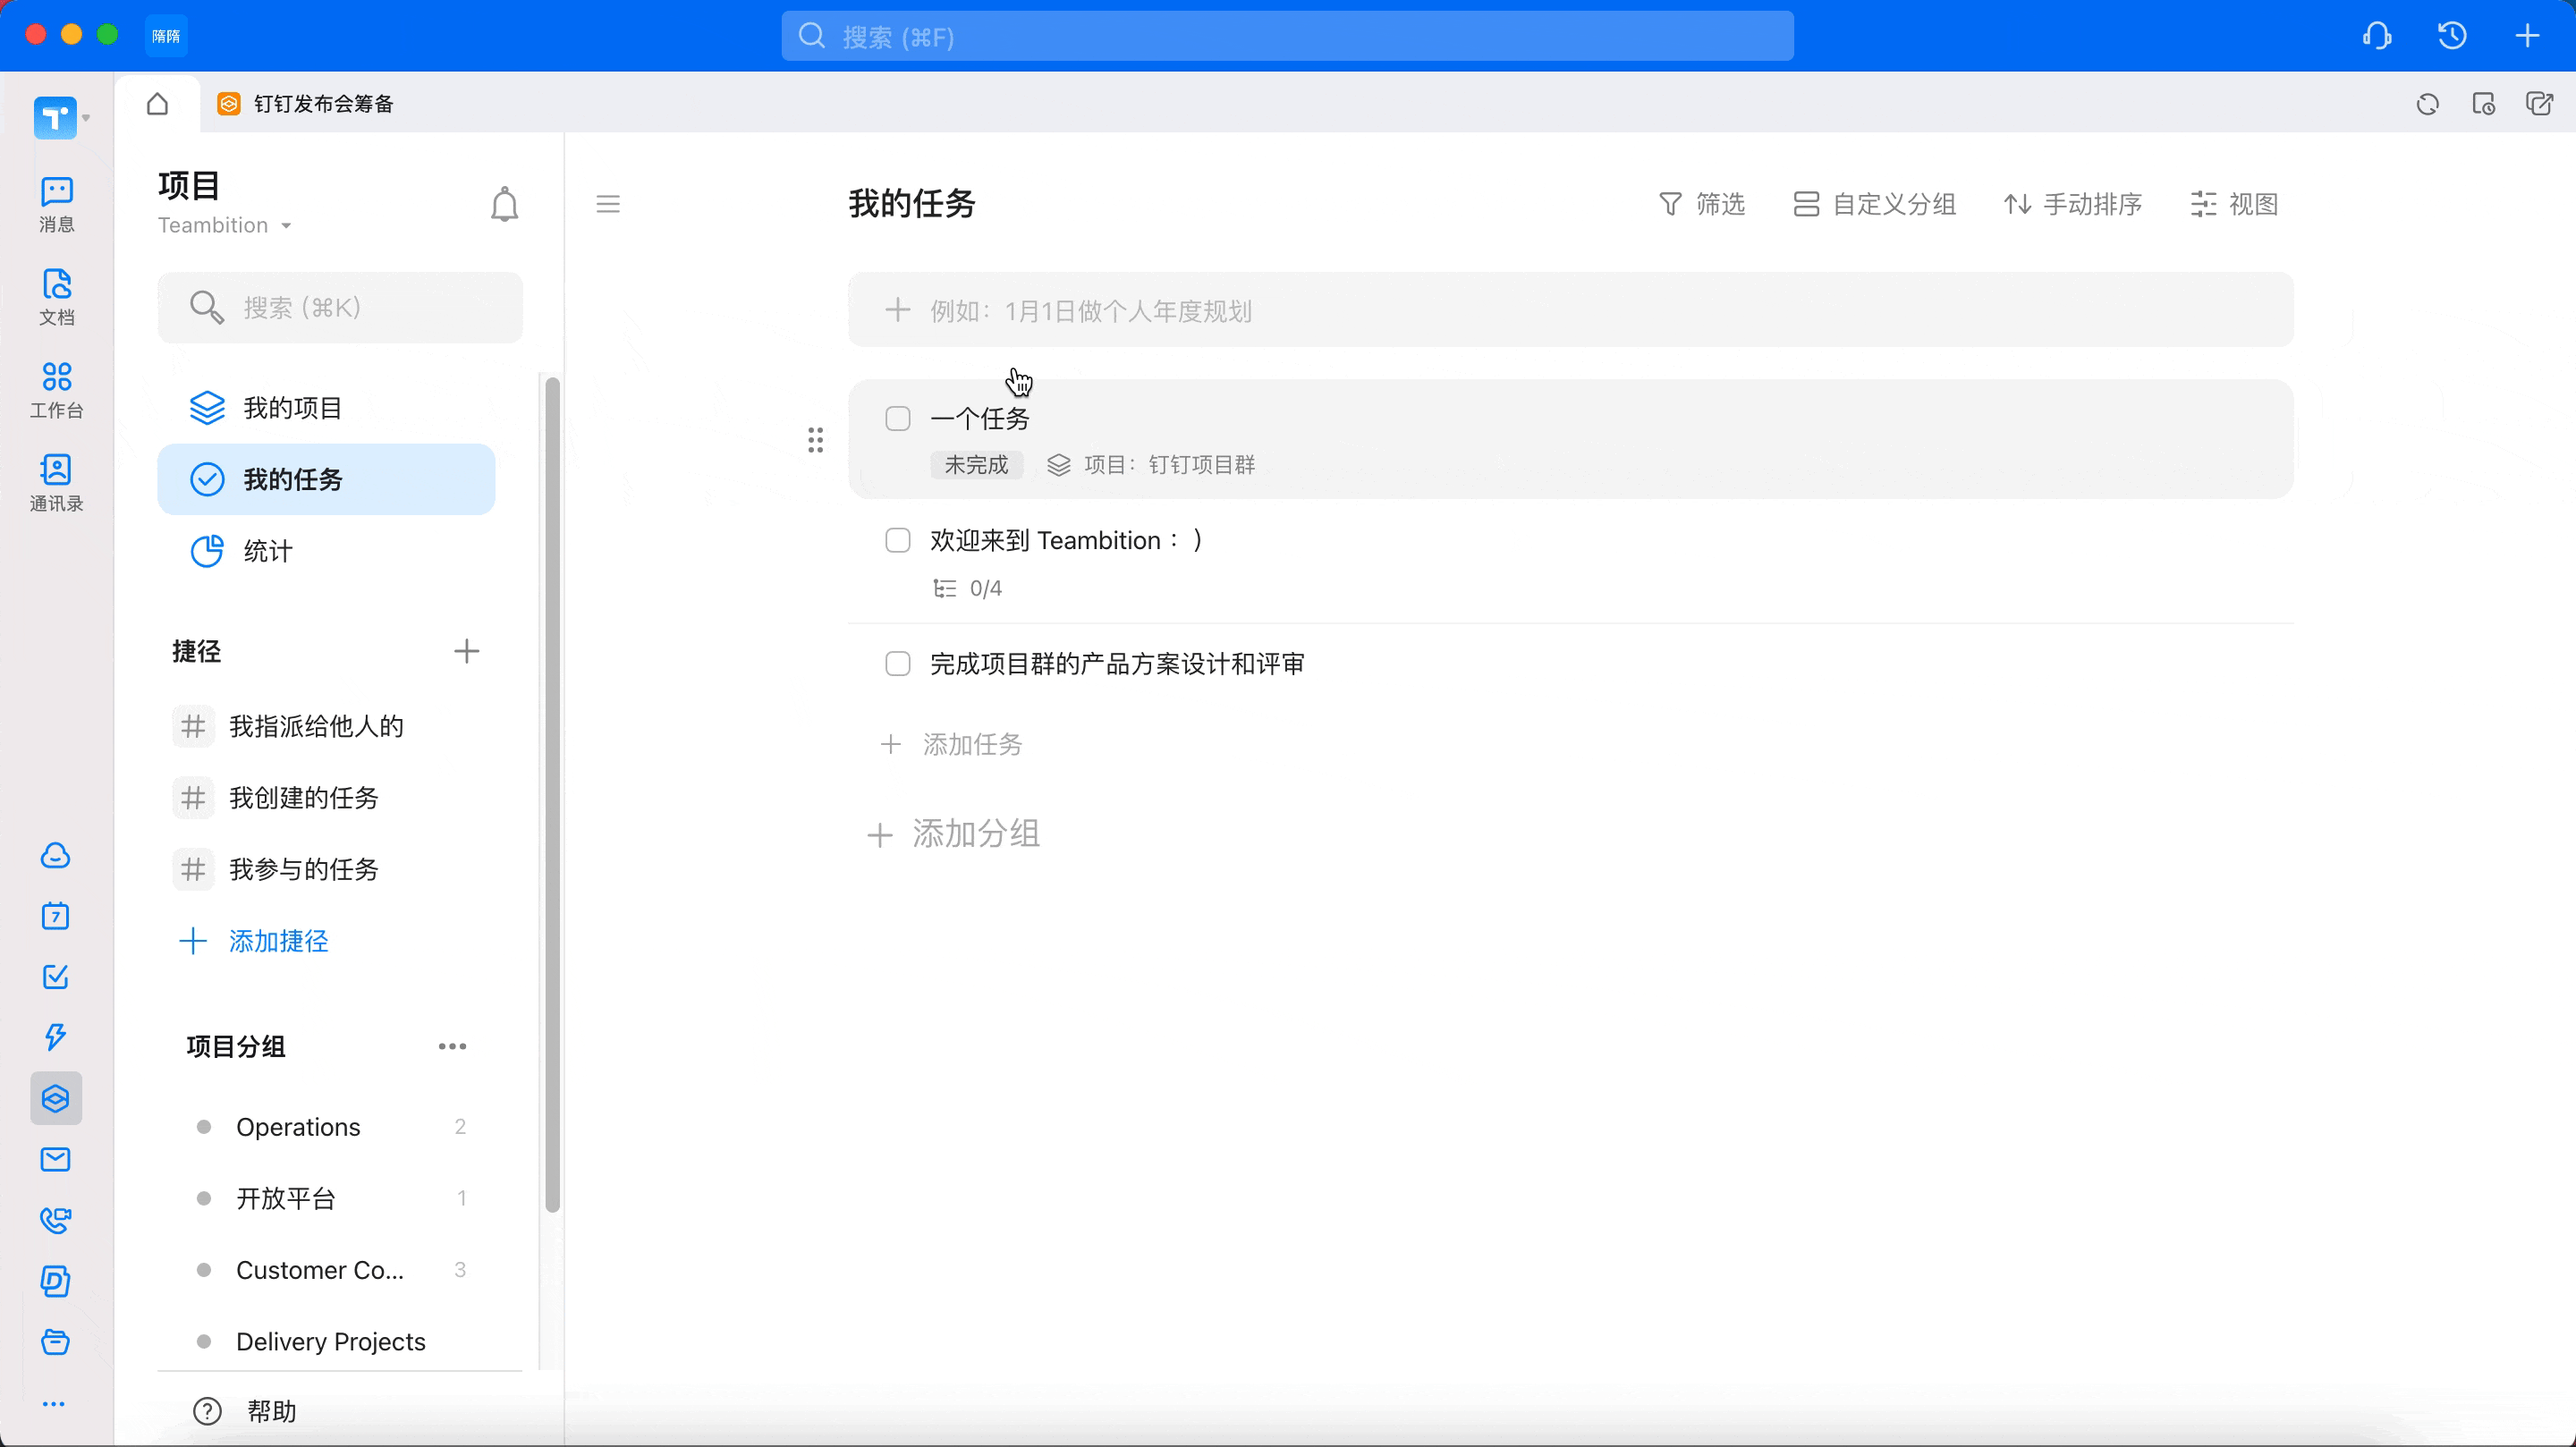Expand the Teambition organization dropdown
This screenshot has height=1447, width=2576.
(224, 225)
